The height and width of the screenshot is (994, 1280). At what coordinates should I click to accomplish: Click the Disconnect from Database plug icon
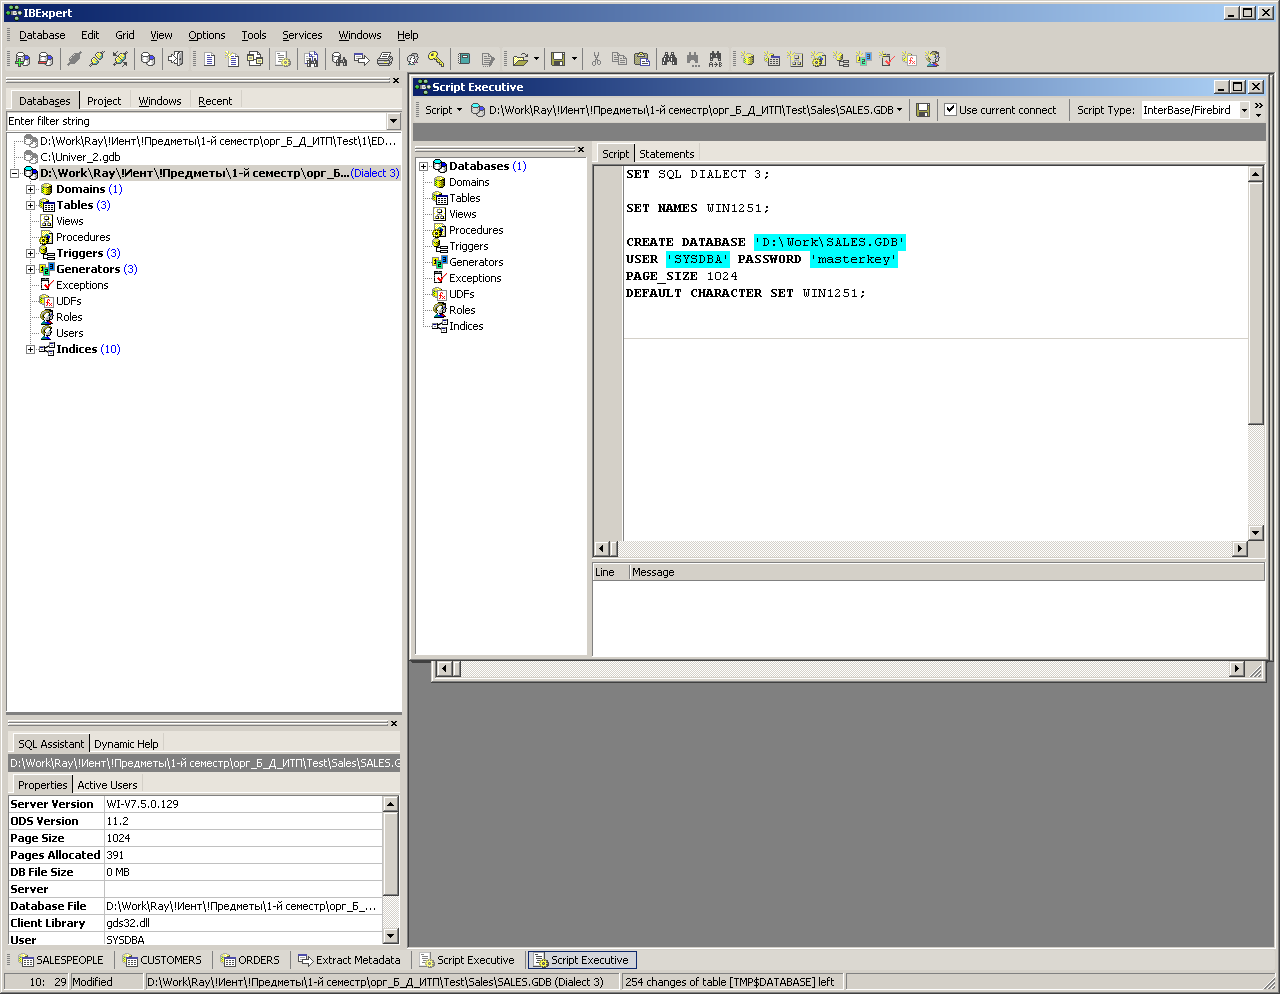[96, 59]
